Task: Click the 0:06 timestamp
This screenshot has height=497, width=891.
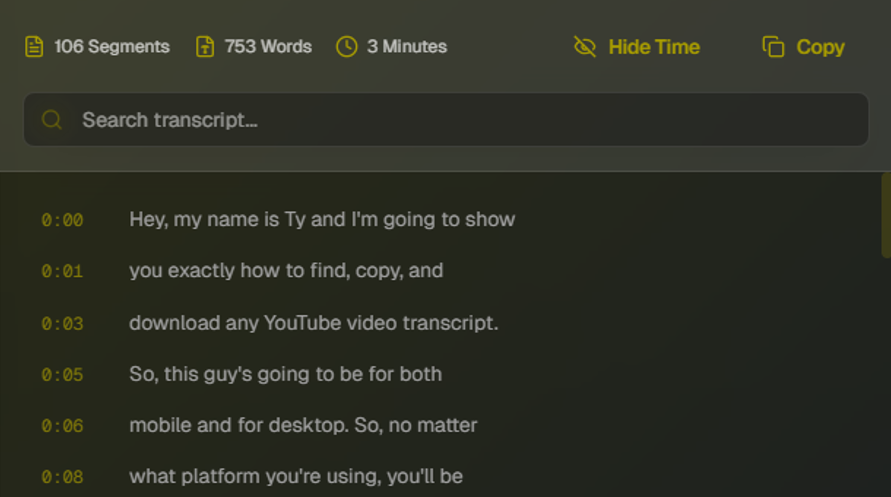Action: tap(62, 426)
